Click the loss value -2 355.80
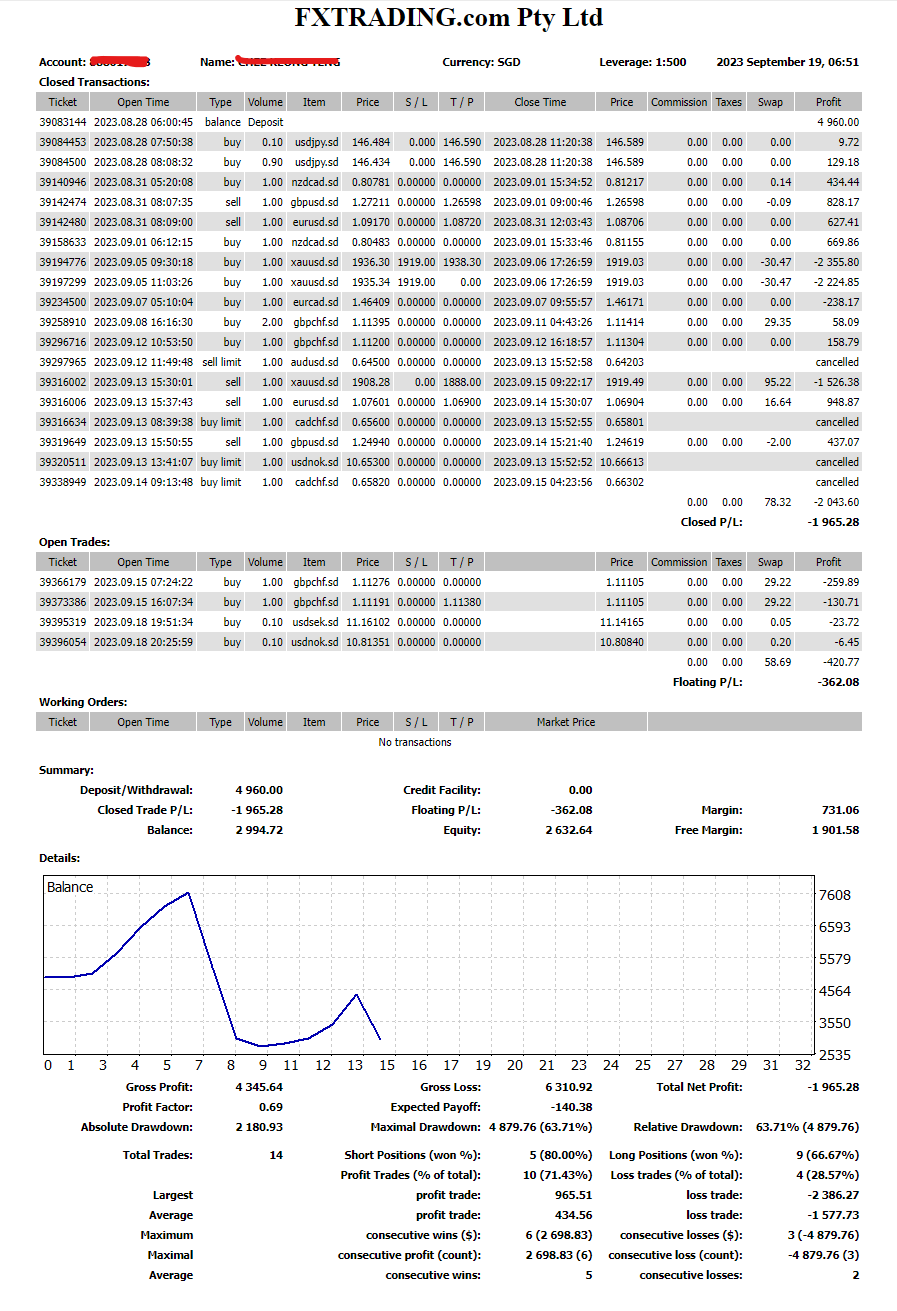This screenshot has height=1311, width=897. pyautogui.click(x=834, y=262)
